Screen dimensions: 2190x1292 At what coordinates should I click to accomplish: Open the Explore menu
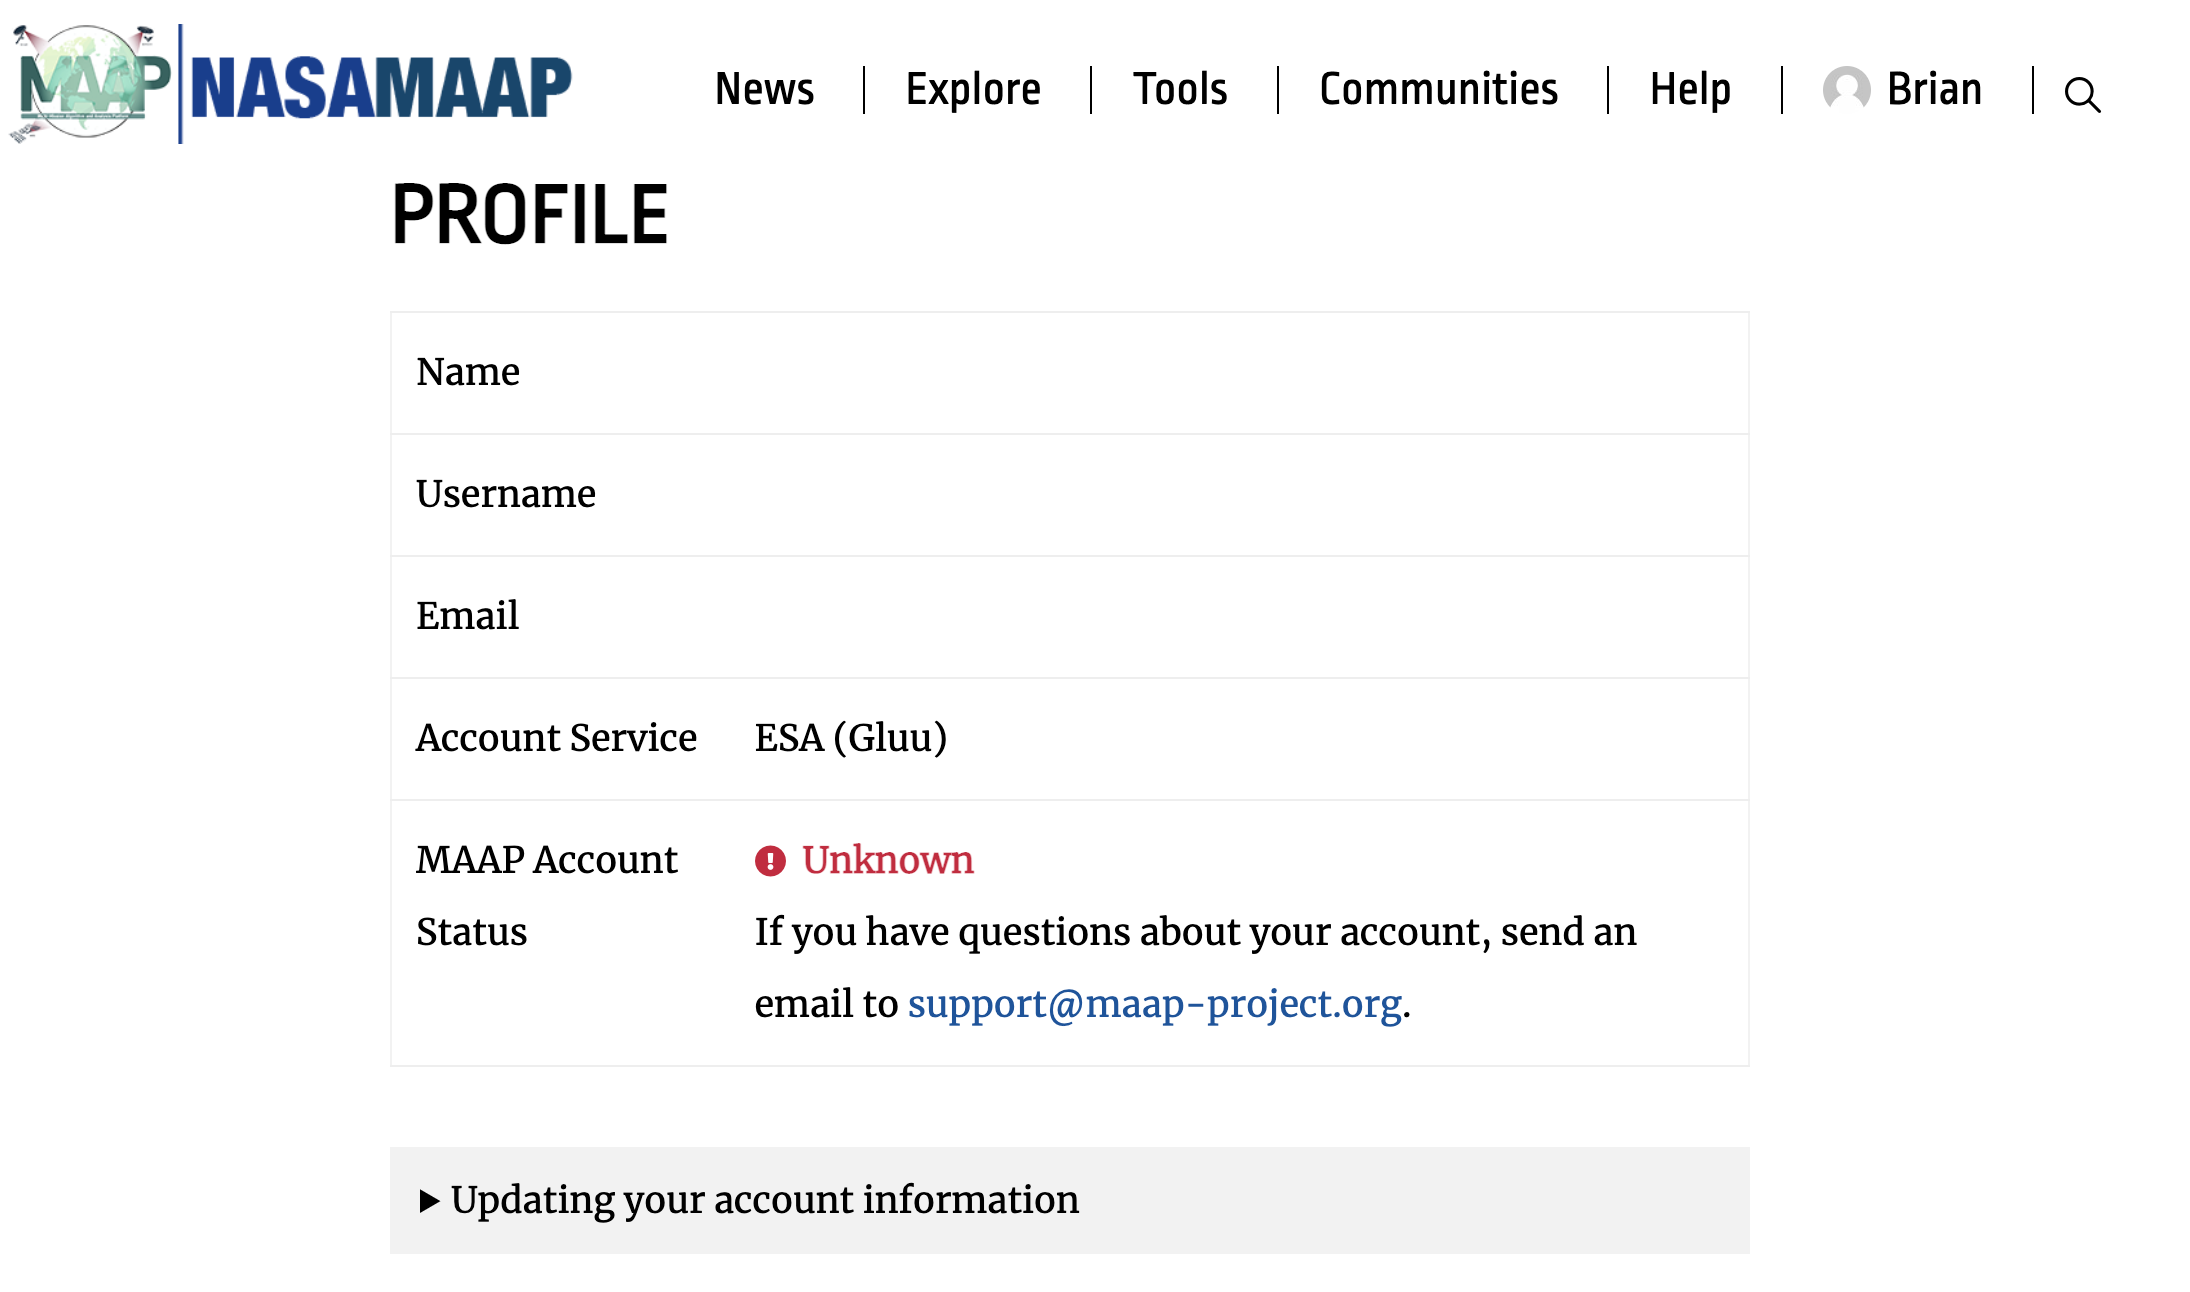[972, 89]
